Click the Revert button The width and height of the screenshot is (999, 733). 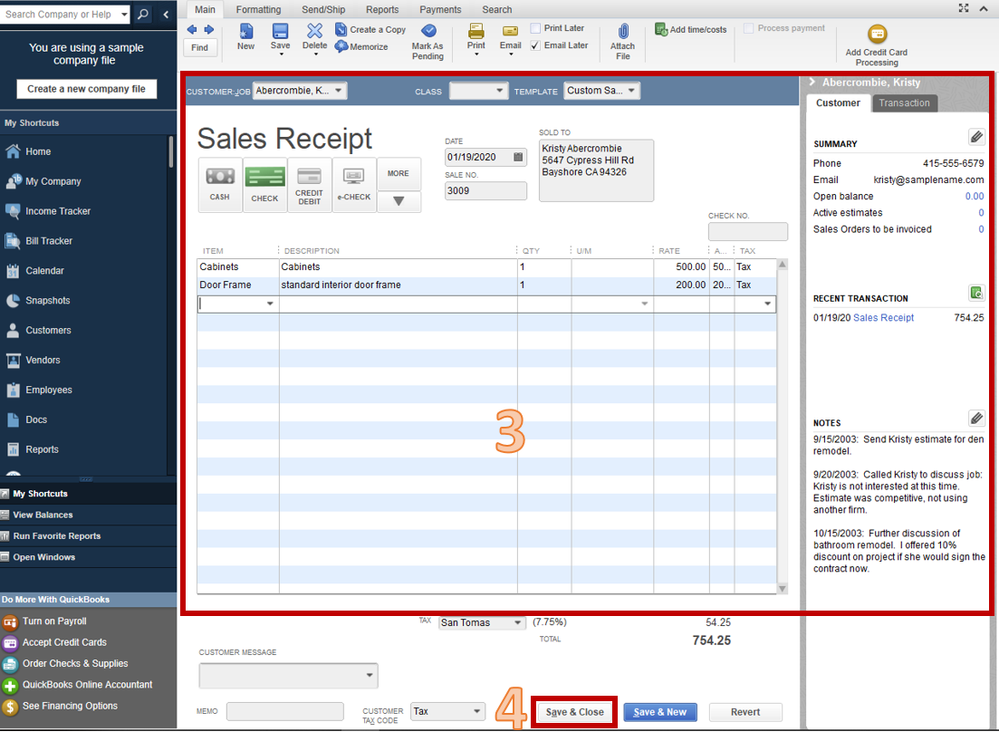[745, 712]
